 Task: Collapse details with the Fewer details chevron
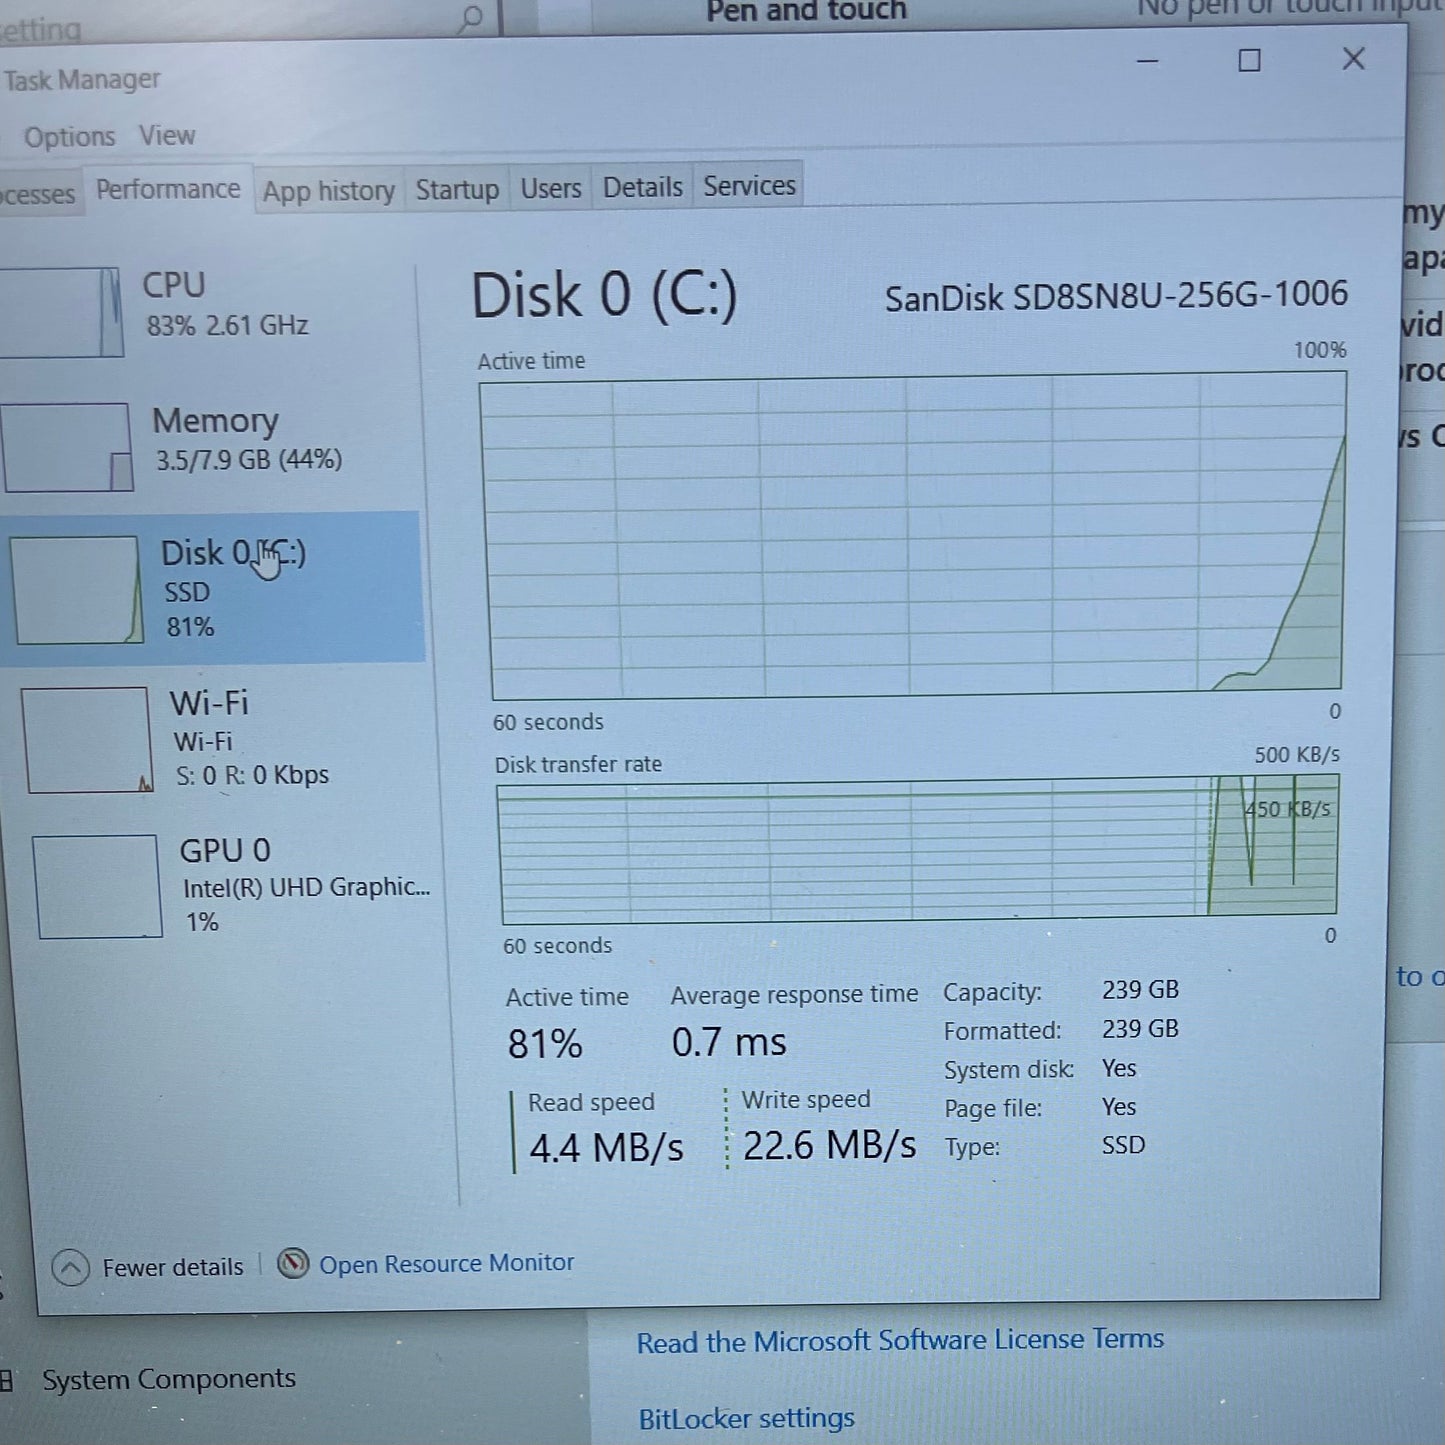tap(69, 1266)
